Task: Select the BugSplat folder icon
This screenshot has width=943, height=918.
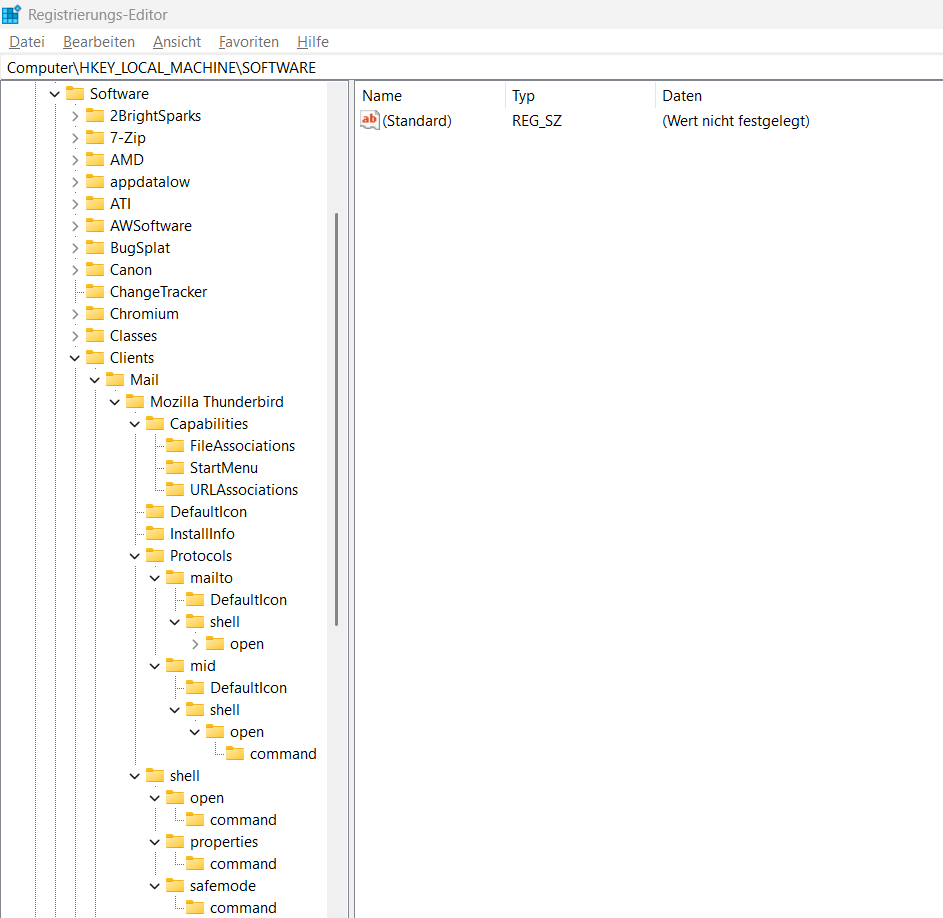Action: 95,248
